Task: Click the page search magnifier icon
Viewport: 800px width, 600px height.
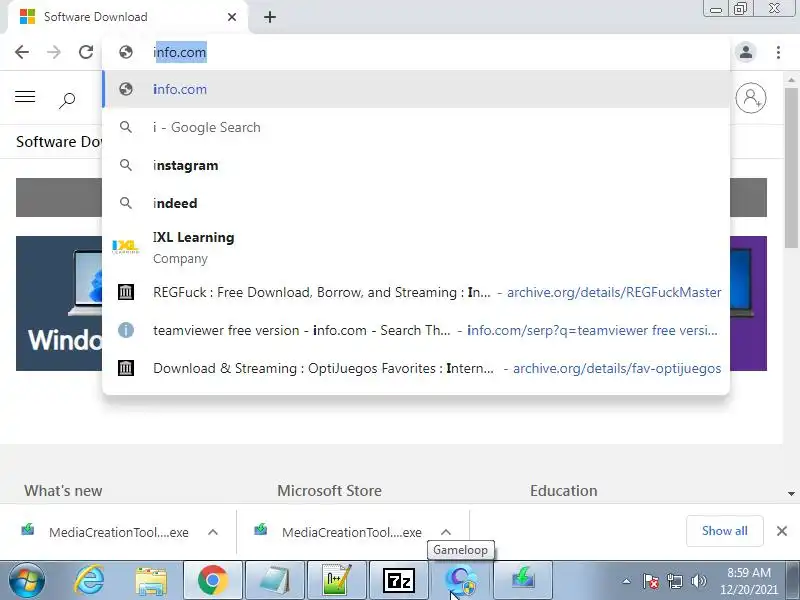Action: tap(67, 100)
